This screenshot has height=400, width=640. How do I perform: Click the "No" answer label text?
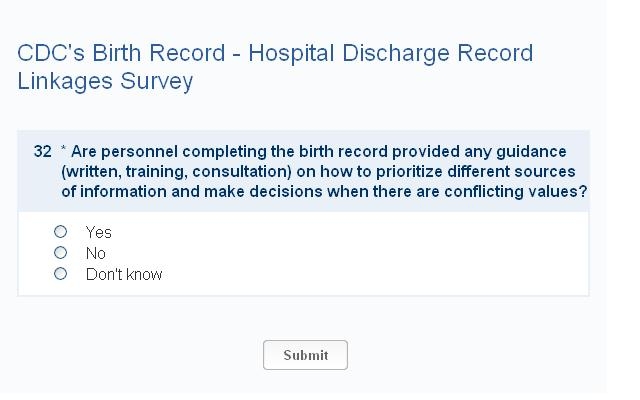(96, 254)
